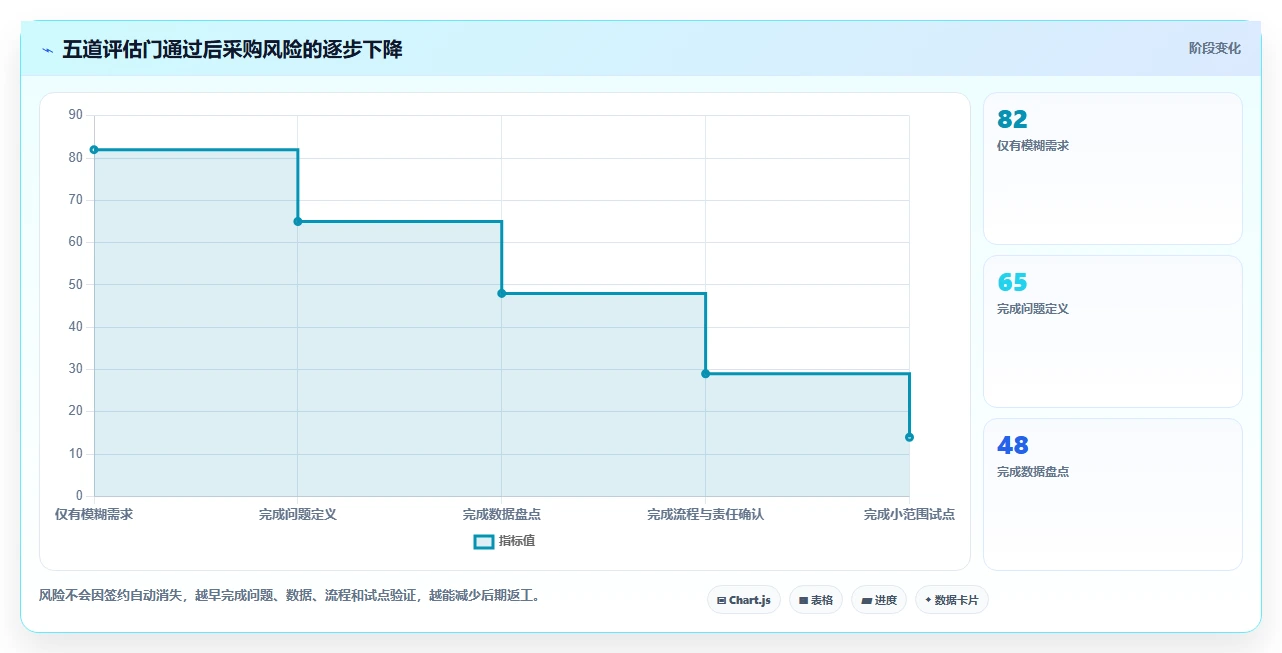Click x-axis label 完成流程与责任确认
The image size is (1282, 653).
coord(706,514)
